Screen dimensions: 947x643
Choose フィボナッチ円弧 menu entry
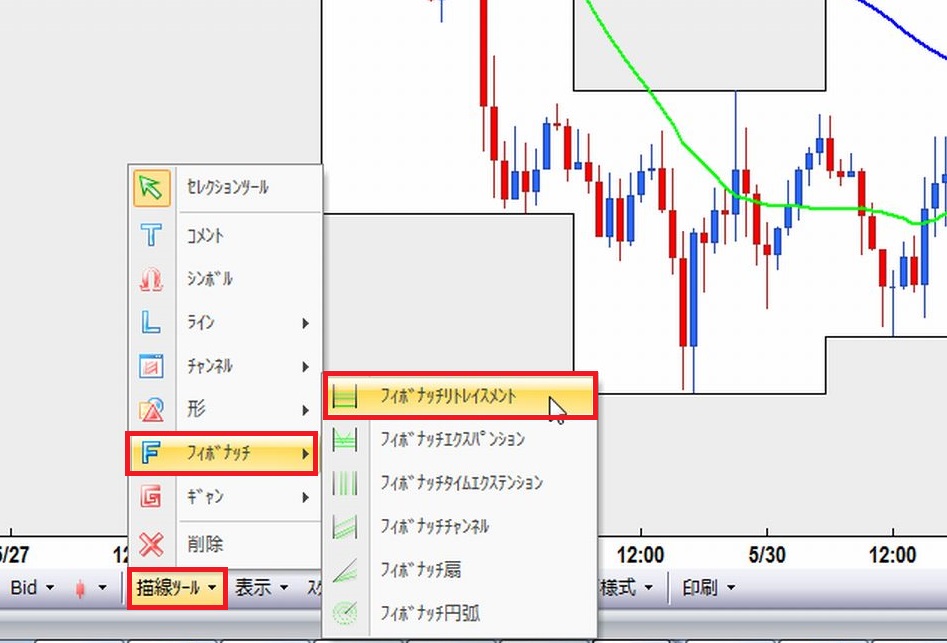(461, 613)
